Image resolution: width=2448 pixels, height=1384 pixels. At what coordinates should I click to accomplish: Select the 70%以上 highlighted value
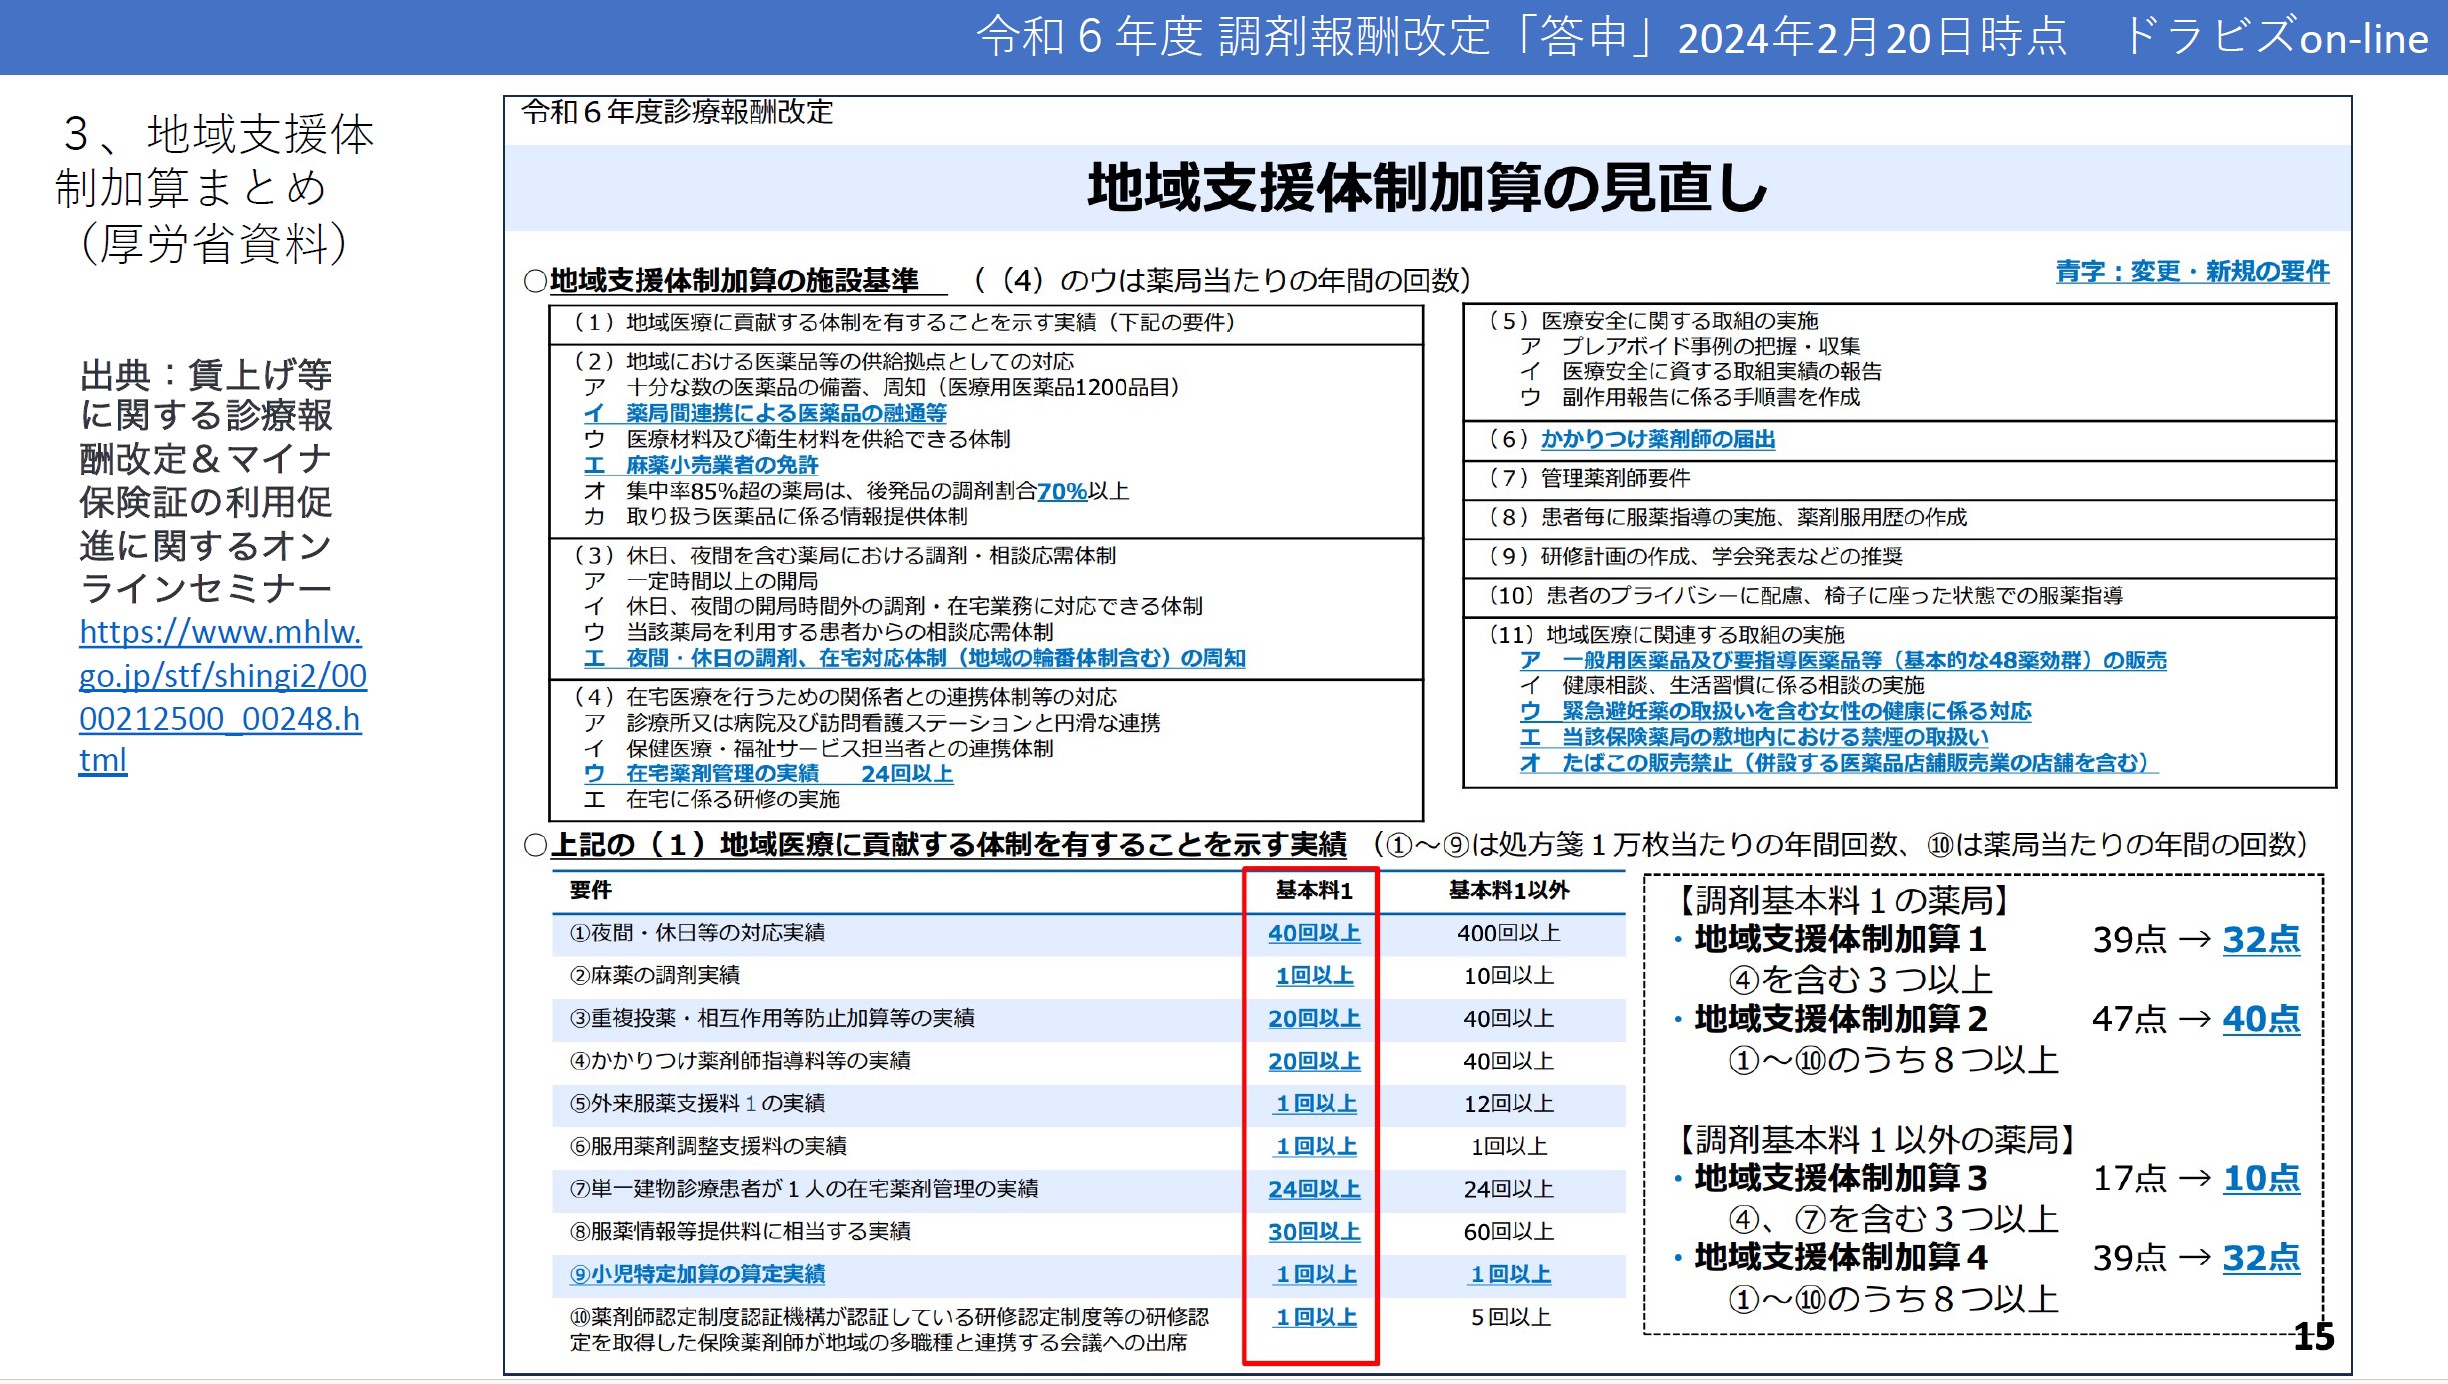tap(1061, 491)
